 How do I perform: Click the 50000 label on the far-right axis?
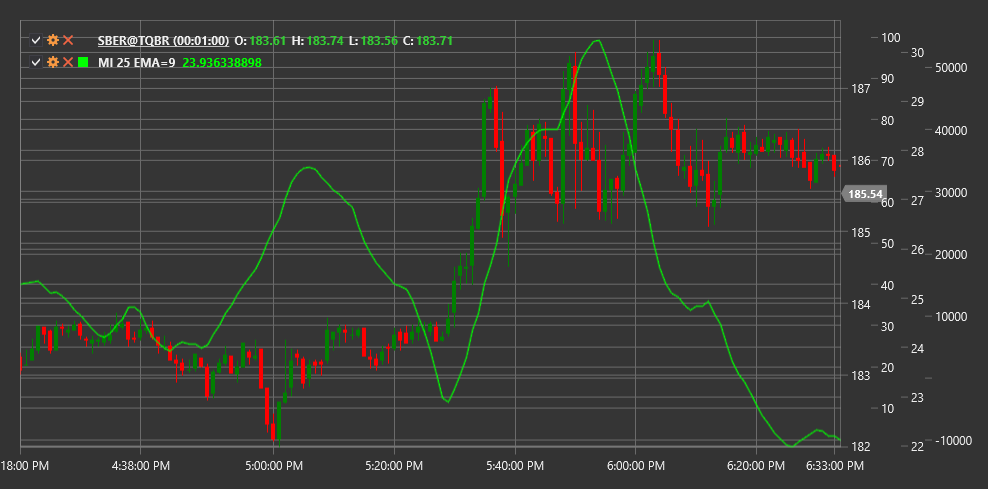pos(951,68)
